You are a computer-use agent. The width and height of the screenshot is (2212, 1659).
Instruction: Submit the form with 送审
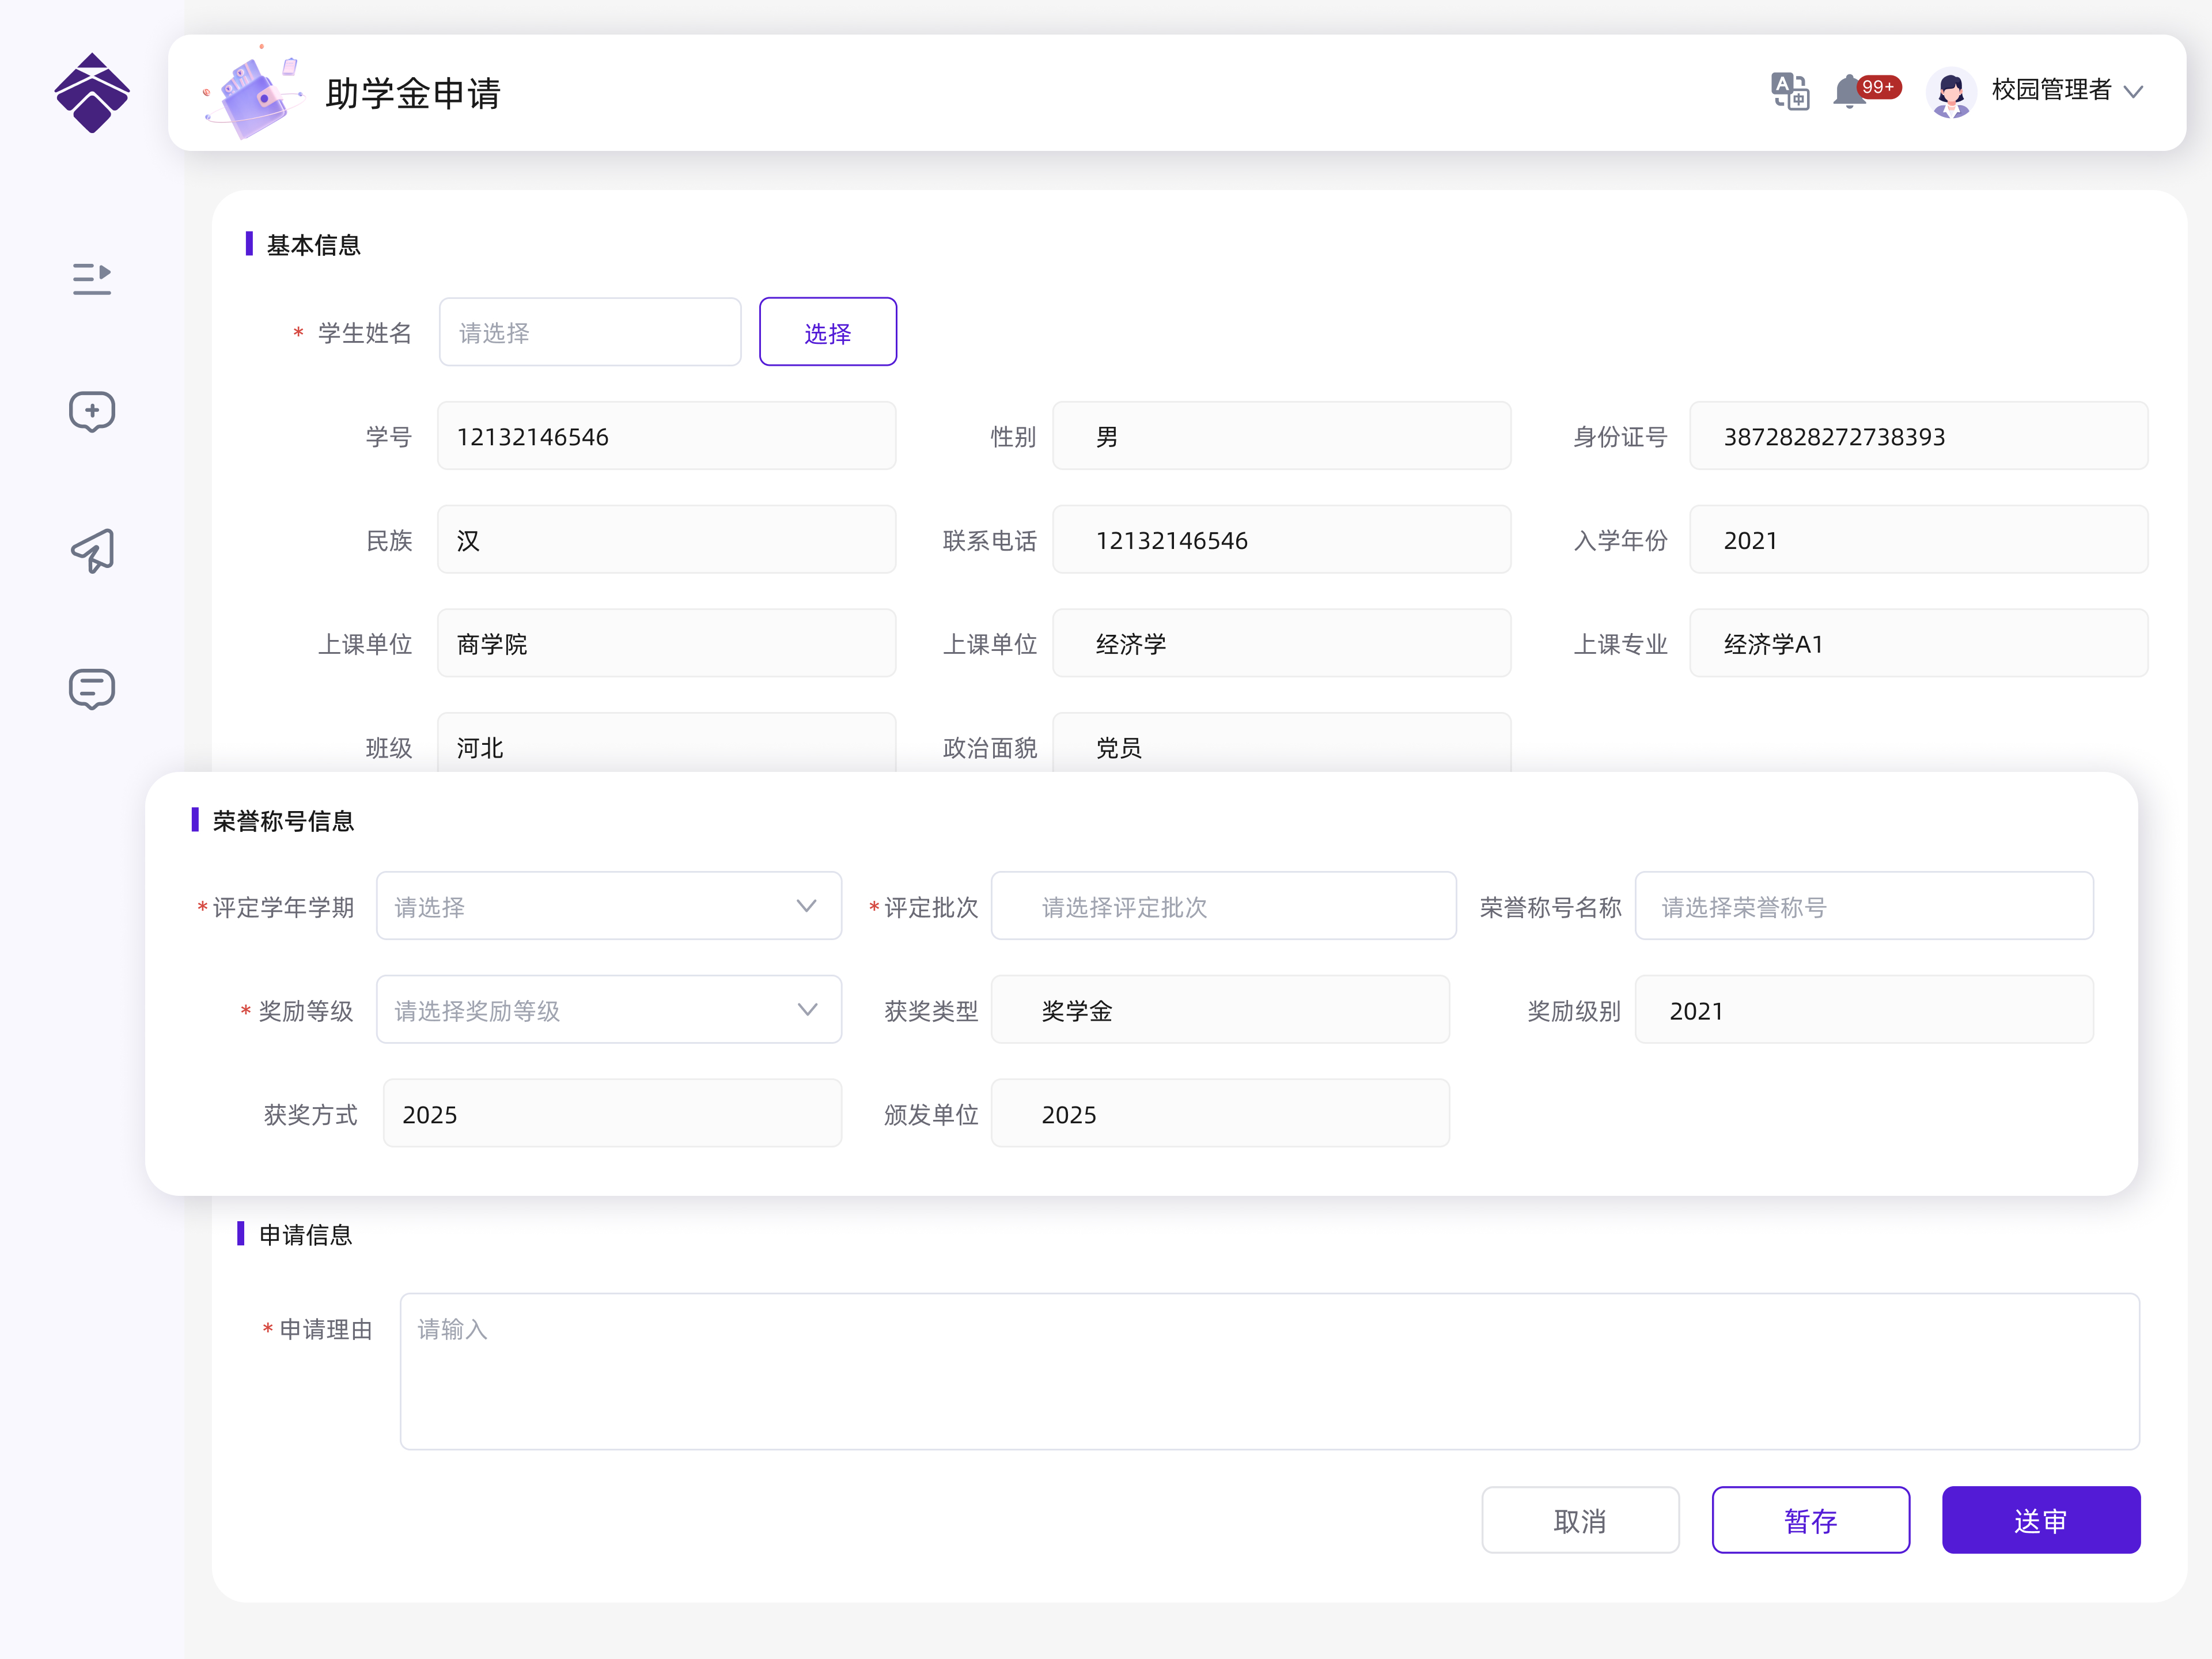pos(2040,1520)
